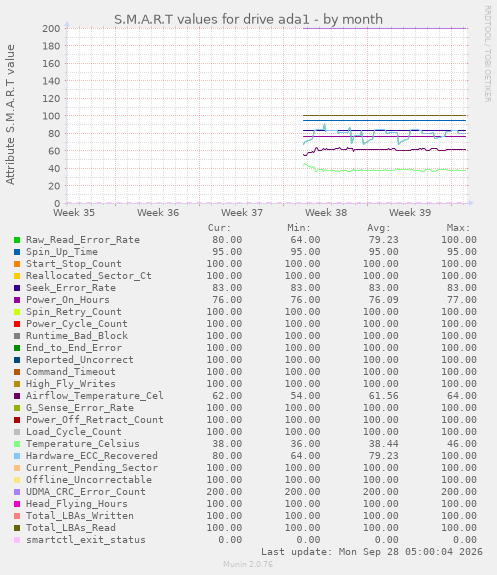Image resolution: width=497 pixels, height=575 pixels.
Task: Click the Munin 2.0.76 version text
Action: 248,564
